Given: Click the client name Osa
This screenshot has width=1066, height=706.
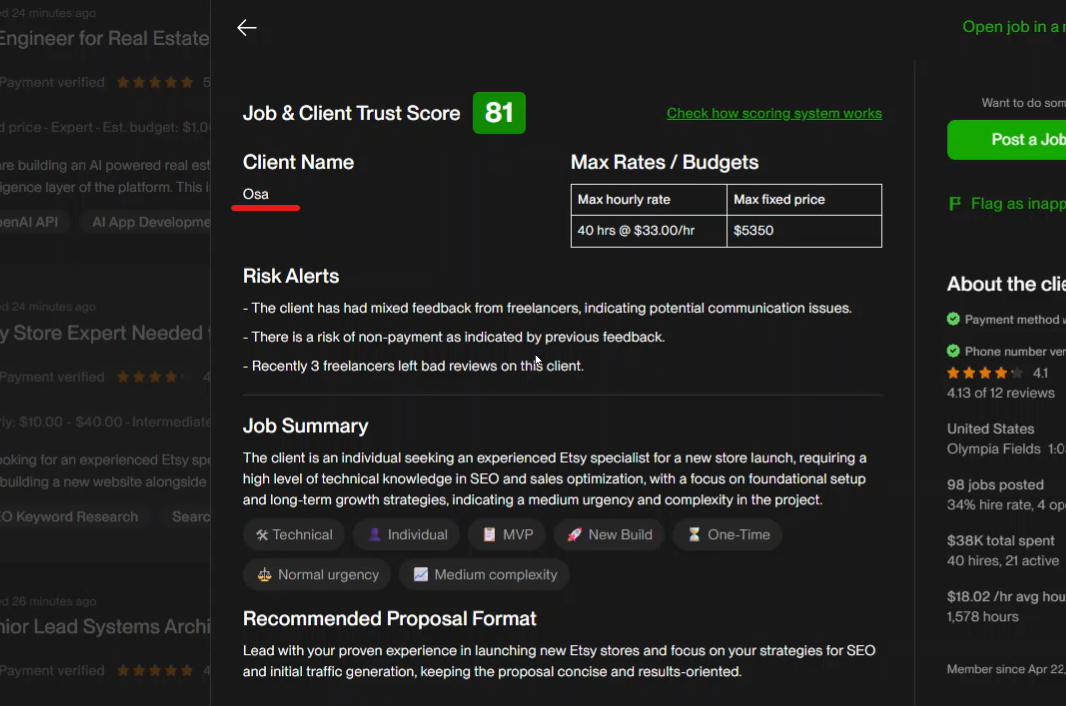Looking at the screenshot, I should (256, 194).
